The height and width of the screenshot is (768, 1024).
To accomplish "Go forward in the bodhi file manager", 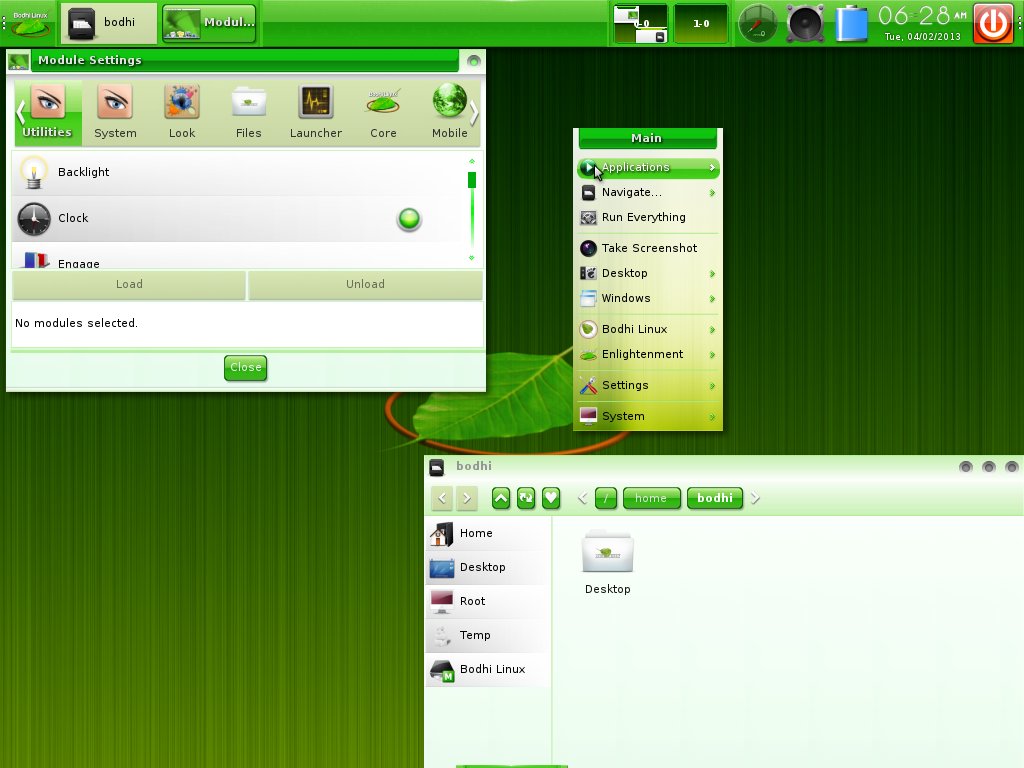I will tap(466, 498).
